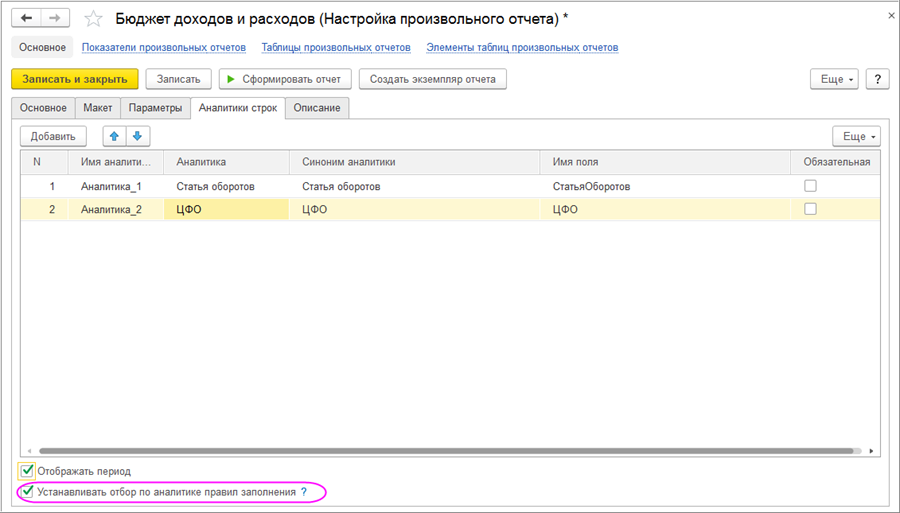Disable Устанавливать отбор по аналитике правил заполнения
Image resolution: width=900 pixels, height=513 pixels.
(x=27, y=492)
